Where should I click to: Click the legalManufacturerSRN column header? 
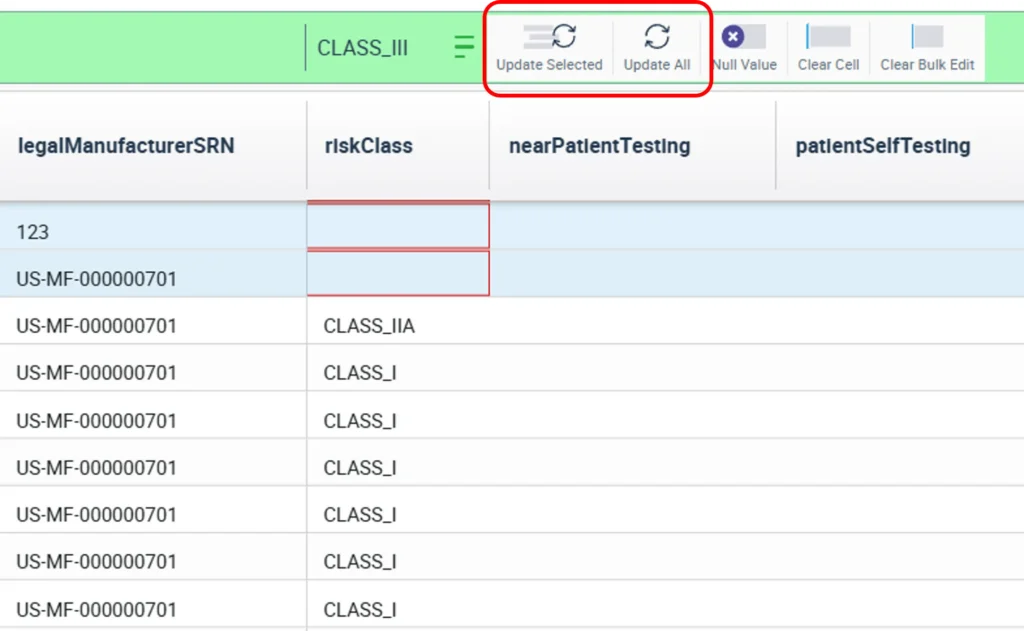coord(153,146)
